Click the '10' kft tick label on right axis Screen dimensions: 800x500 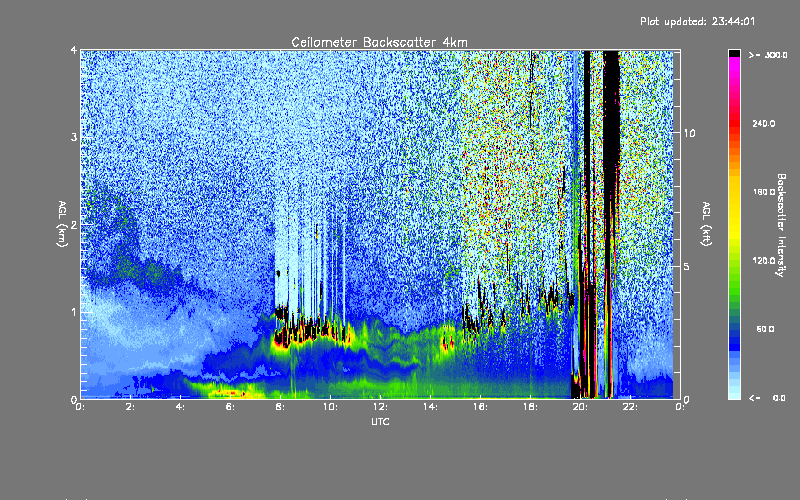(x=689, y=133)
